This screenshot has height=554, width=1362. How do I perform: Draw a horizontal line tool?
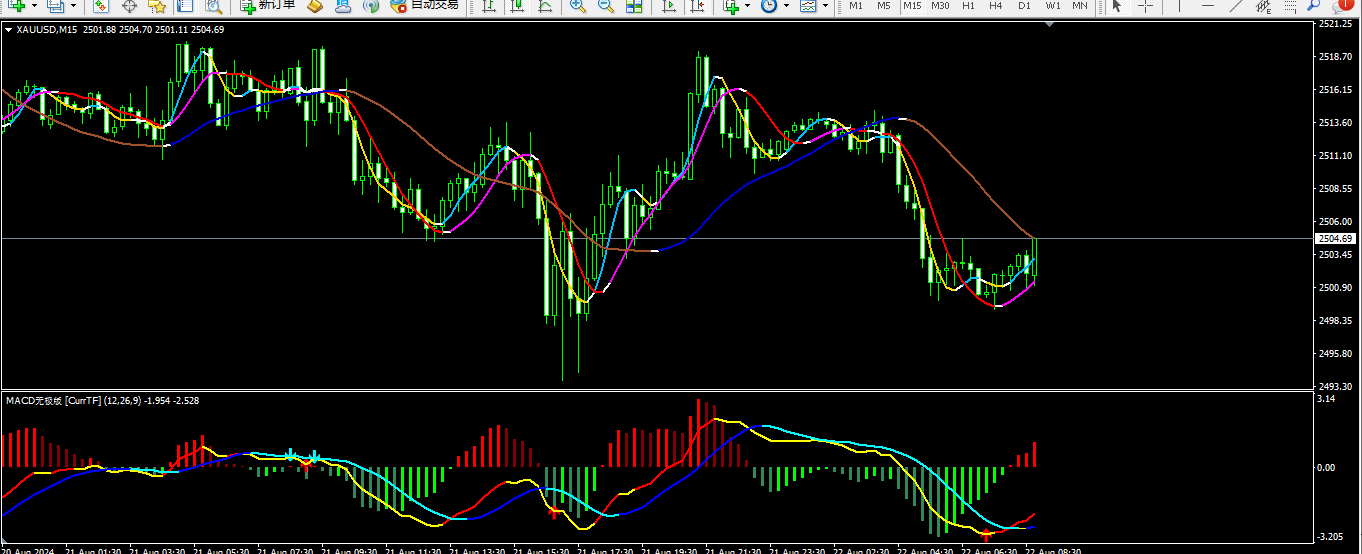[1208, 6]
